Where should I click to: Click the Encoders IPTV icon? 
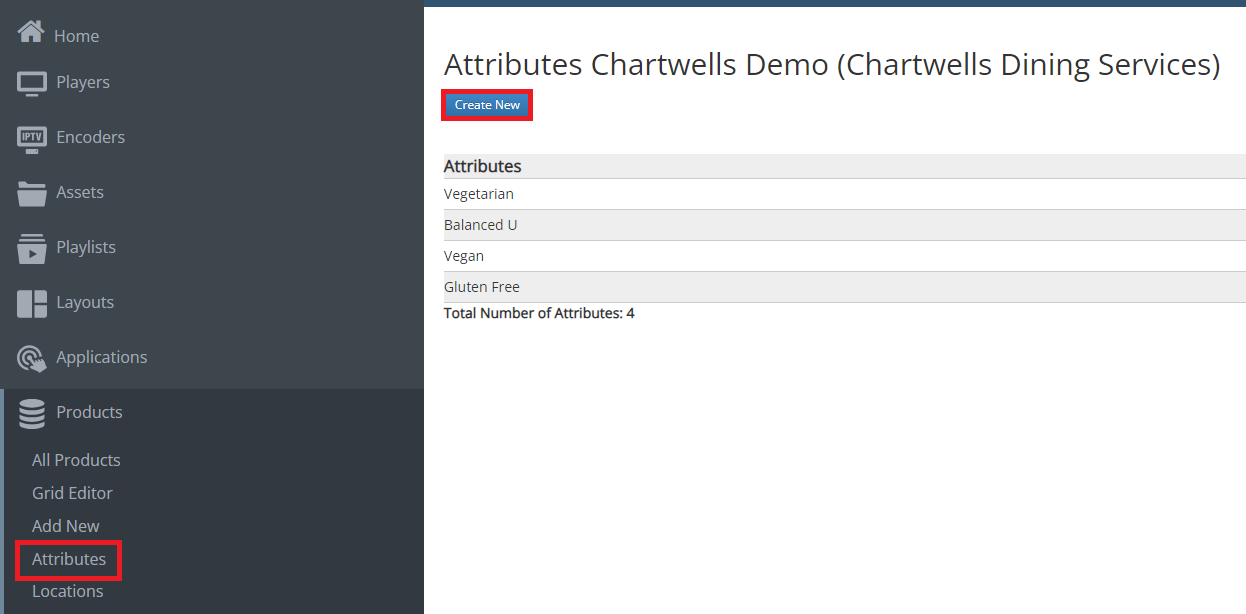tap(32, 138)
